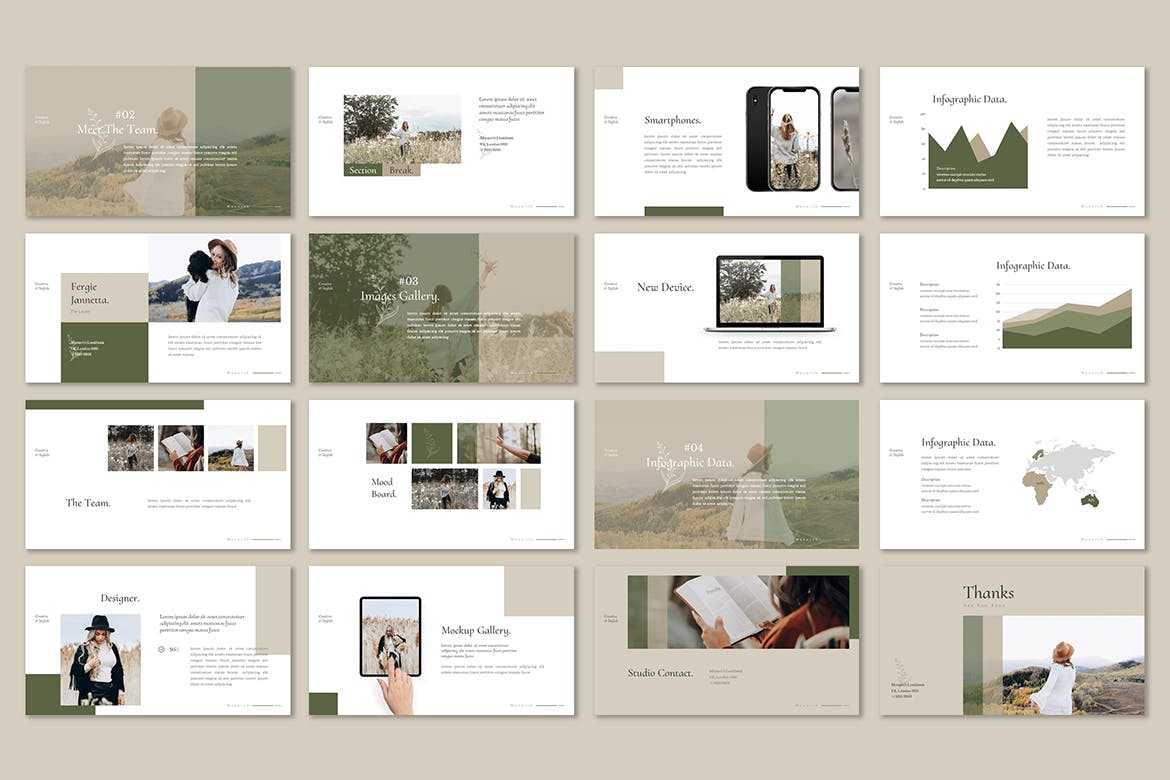Click the leaf icon in Mood Board green square
1170x780 pixels.
pyautogui.click(x=431, y=442)
